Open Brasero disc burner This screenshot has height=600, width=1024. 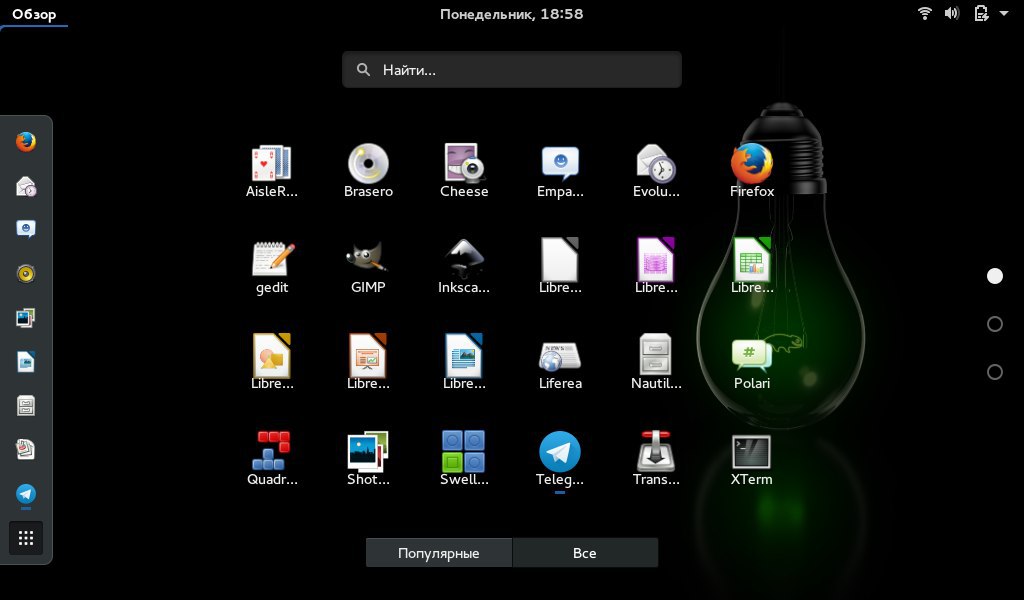tap(368, 171)
